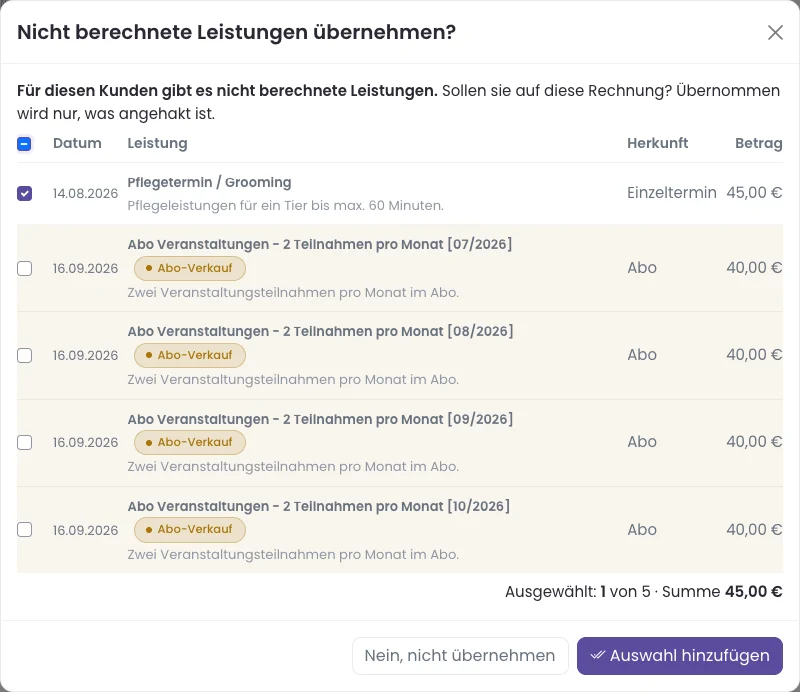This screenshot has height=692, width=800.
Task: Click the 'Leistung' column header
Action: (157, 143)
